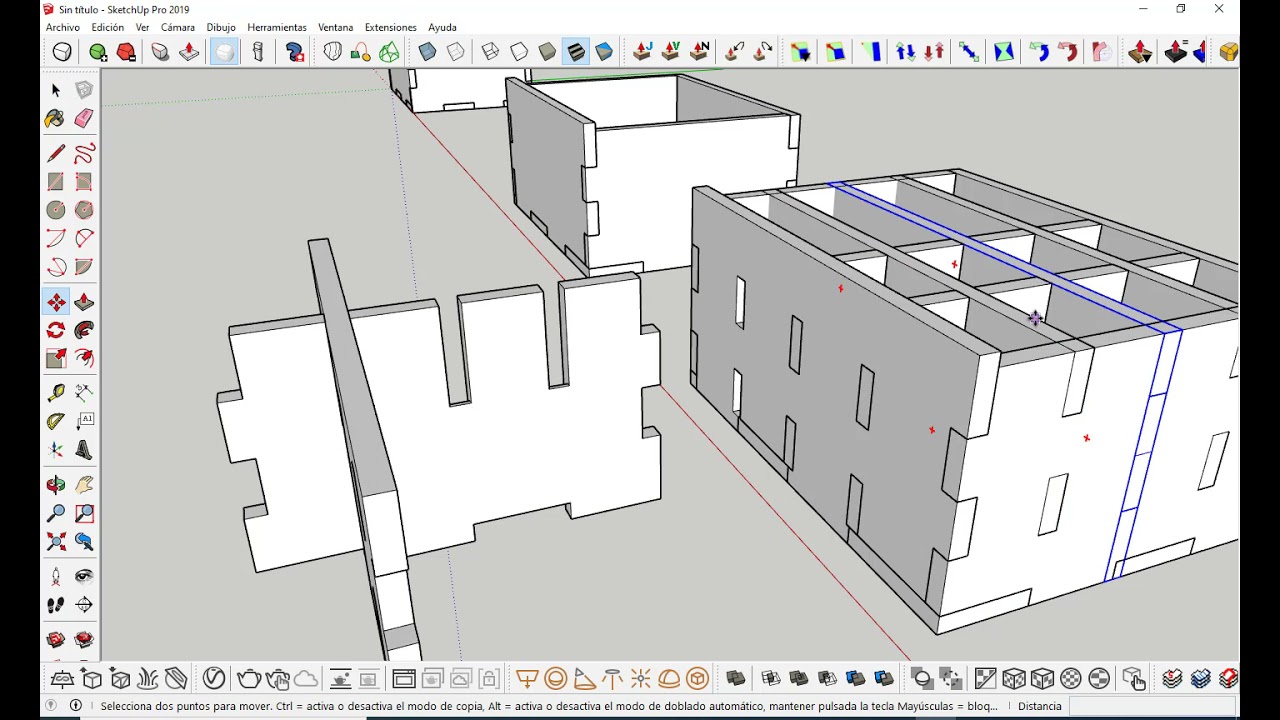
Task: Pick the Eraser tool
Action: click(84, 118)
